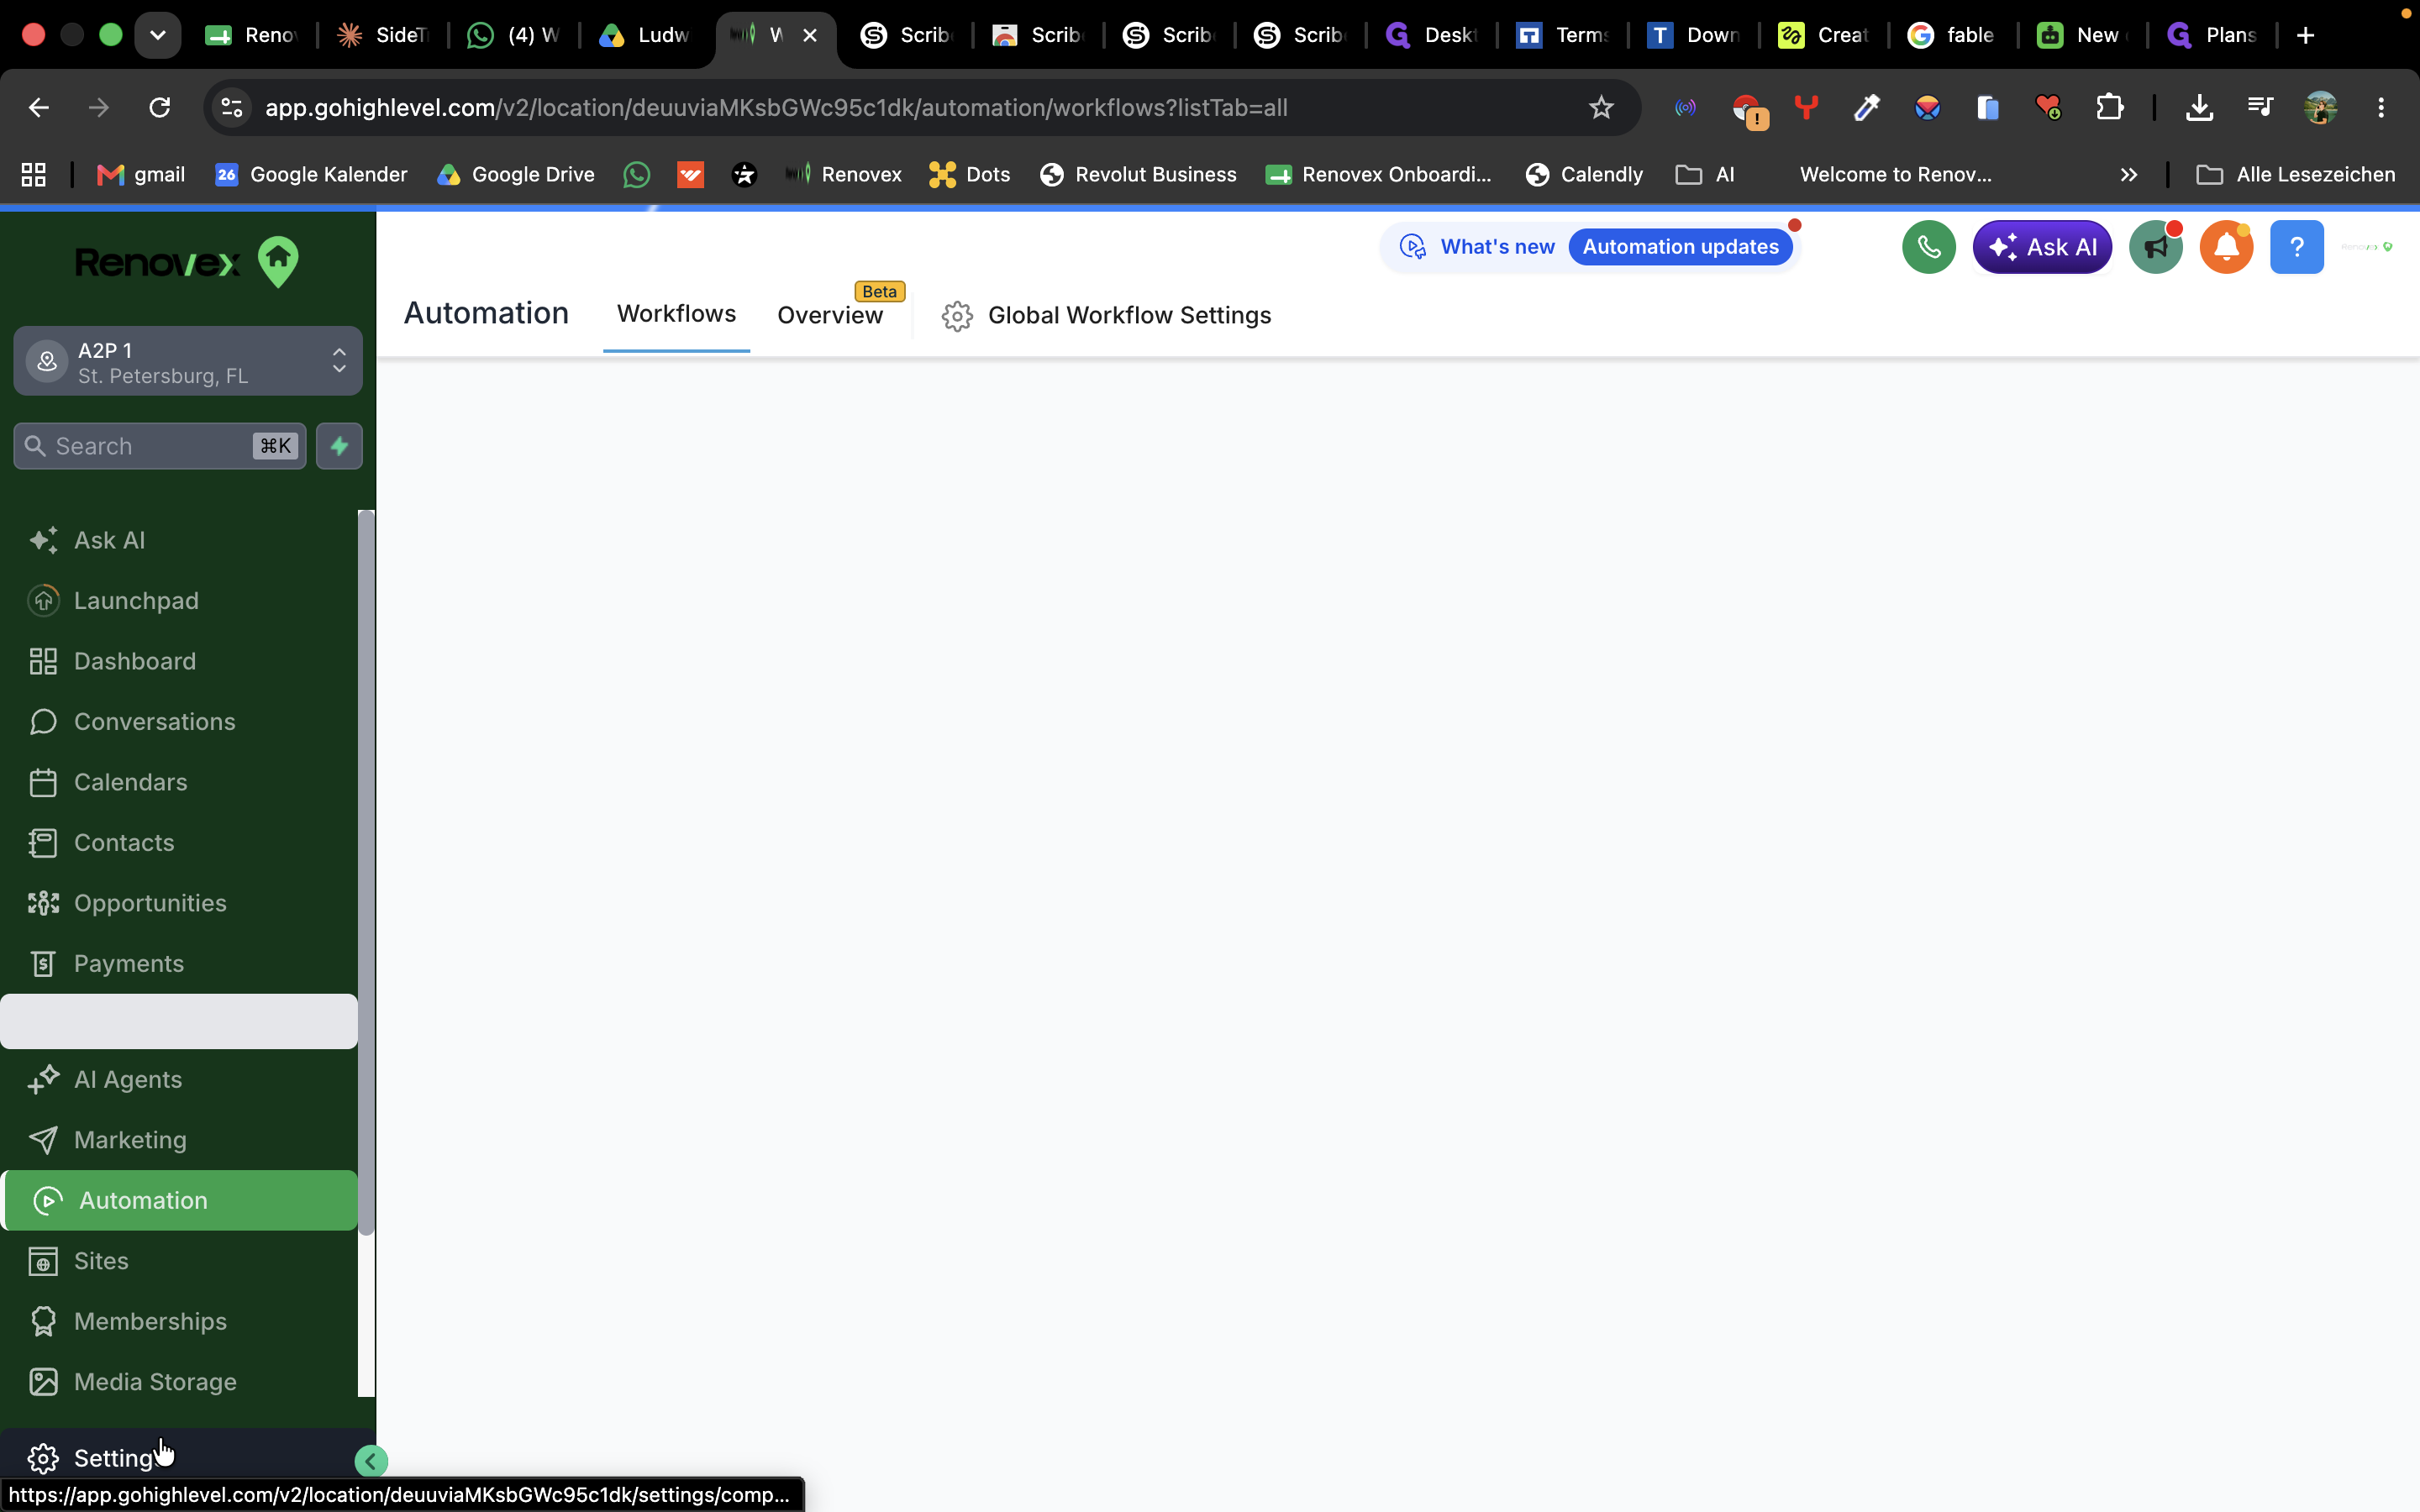2420x1512 pixels.
Task: Open the gmail bookmark
Action: 141,174
